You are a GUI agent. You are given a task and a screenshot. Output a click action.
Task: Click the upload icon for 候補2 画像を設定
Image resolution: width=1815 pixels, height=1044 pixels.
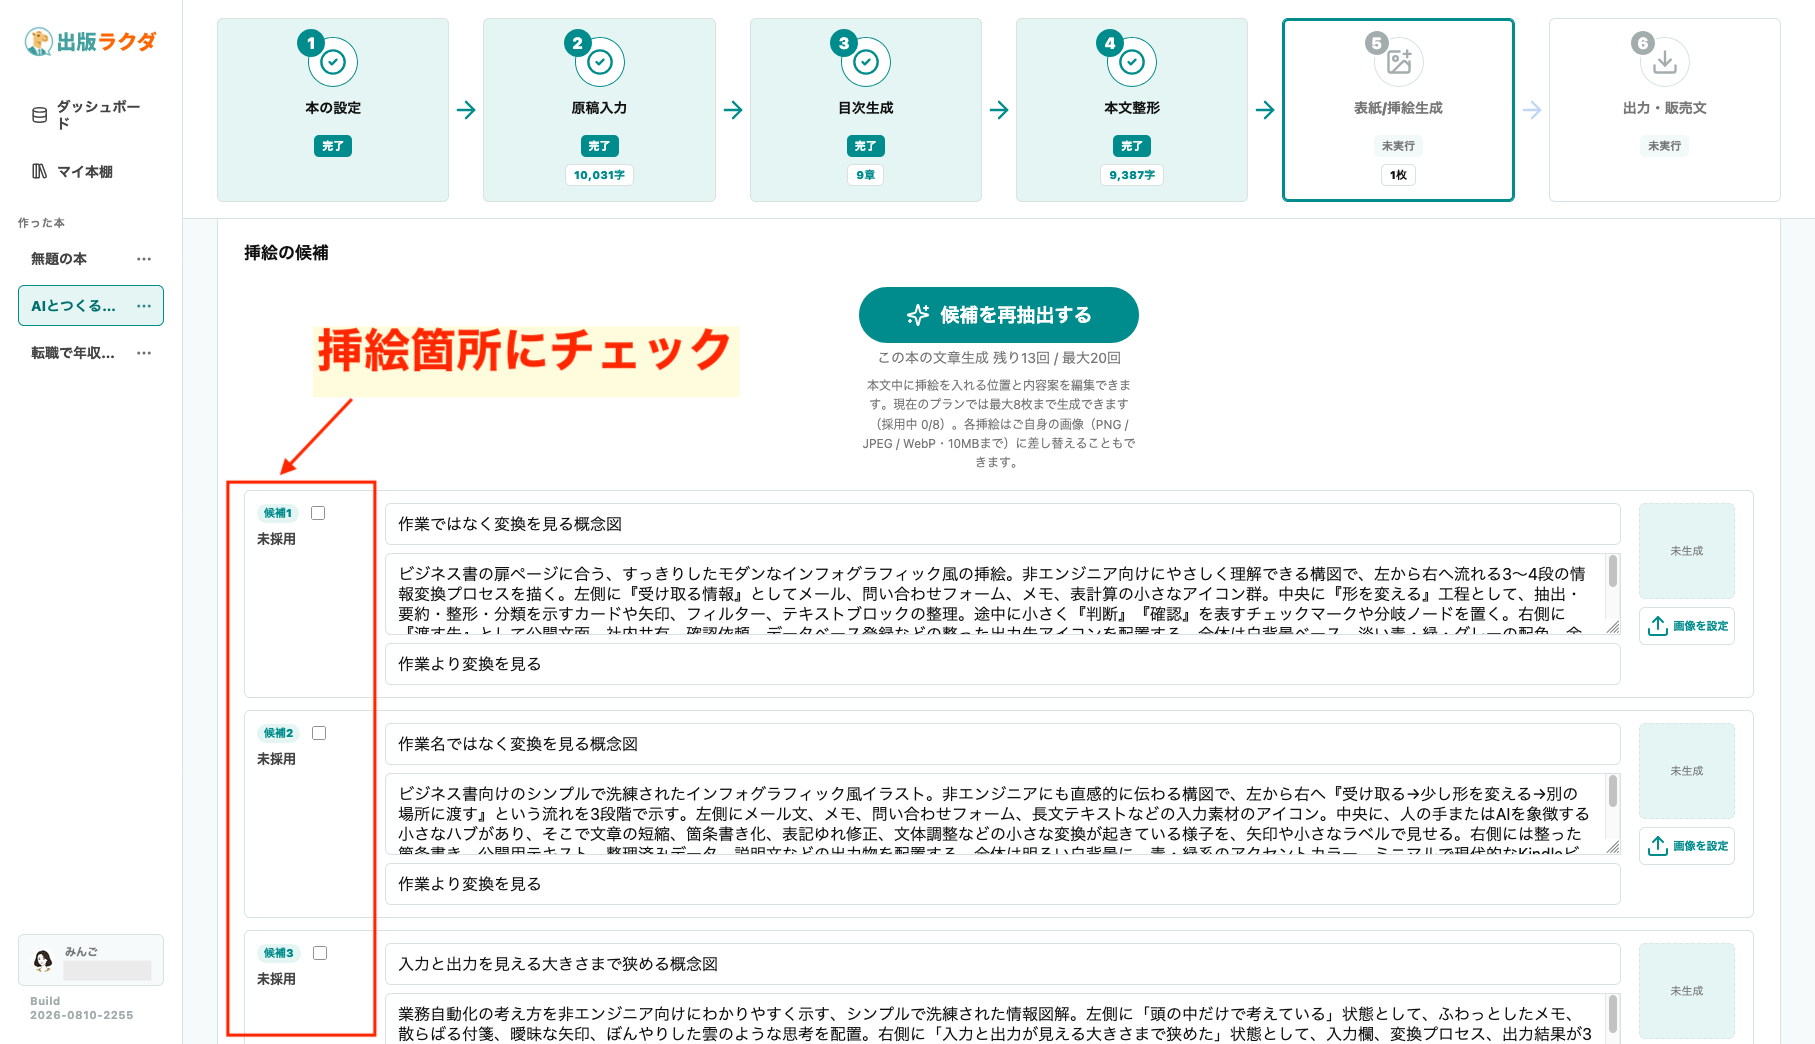(1658, 846)
